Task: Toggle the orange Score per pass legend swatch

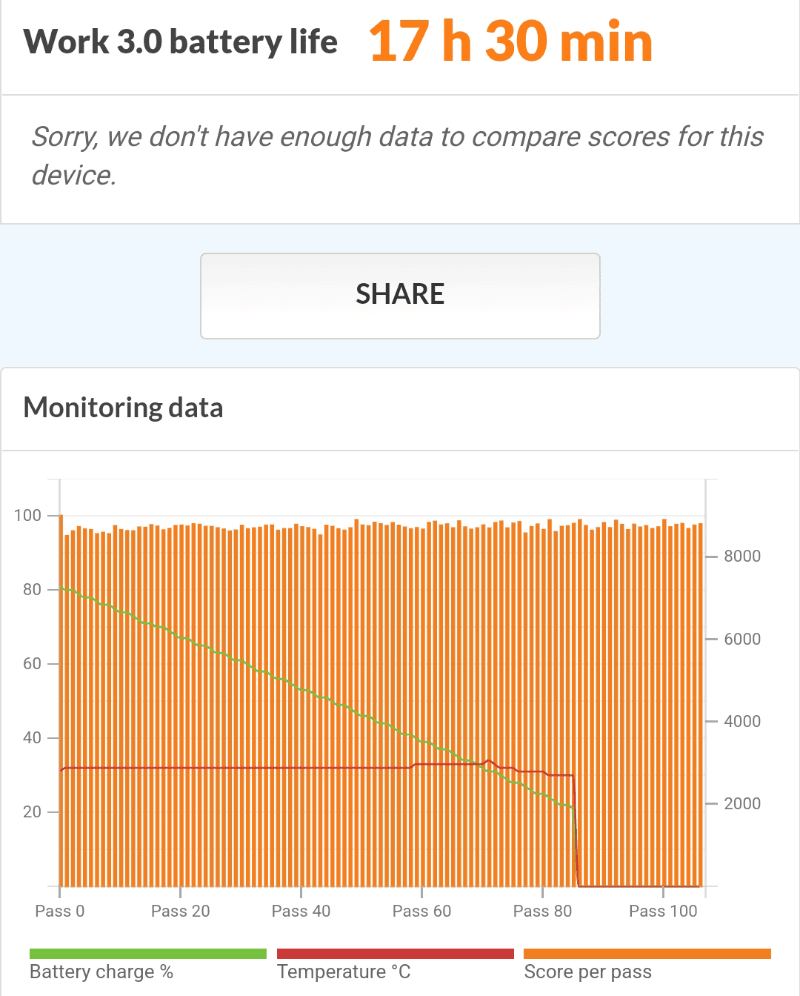Action: click(x=647, y=953)
